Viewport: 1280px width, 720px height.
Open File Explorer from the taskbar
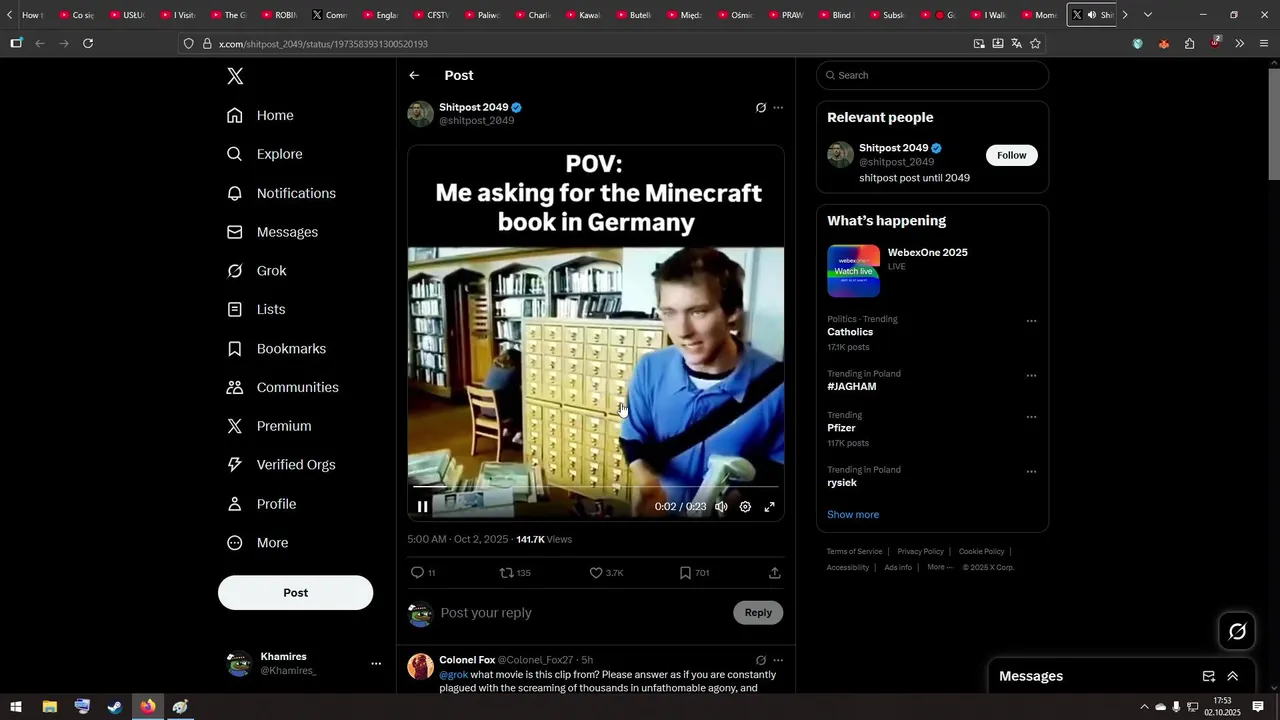point(49,707)
